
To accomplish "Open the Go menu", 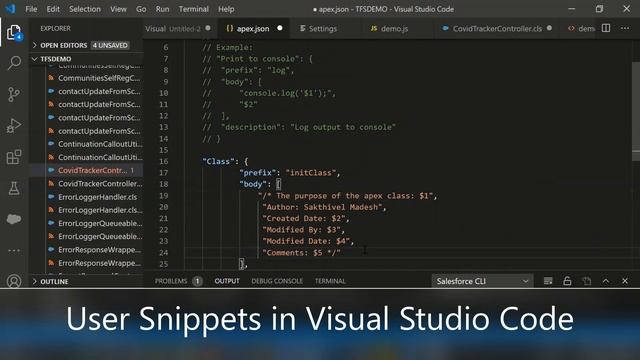I will (141, 9).
